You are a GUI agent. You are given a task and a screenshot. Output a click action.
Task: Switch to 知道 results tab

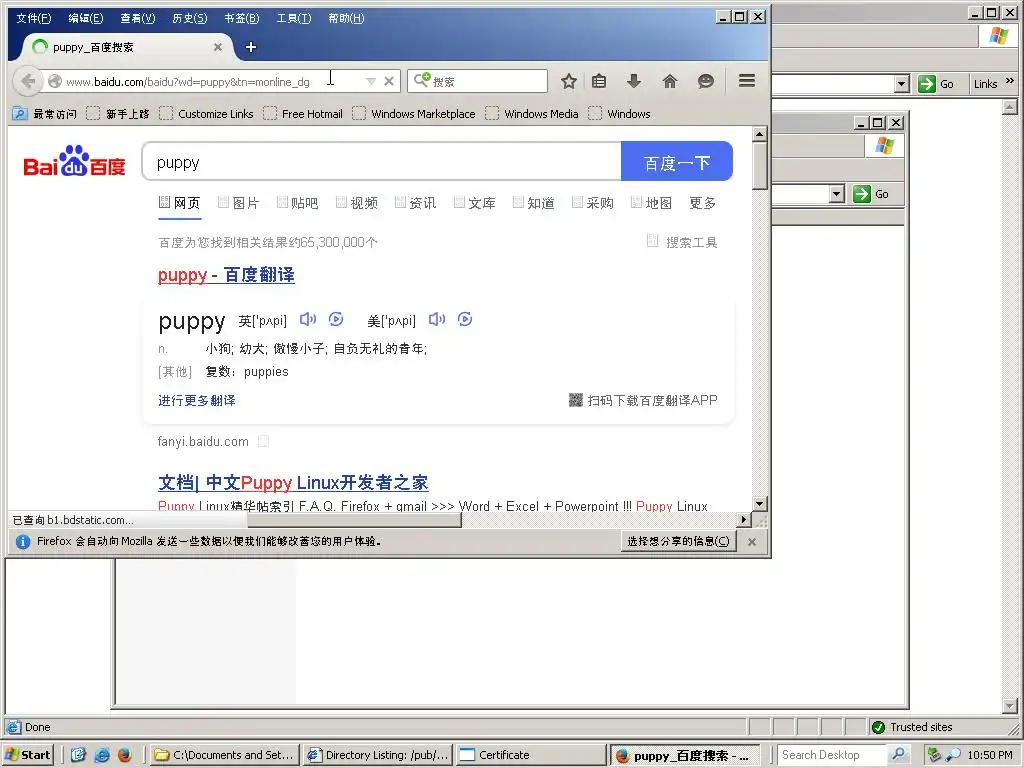(x=534, y=203)
